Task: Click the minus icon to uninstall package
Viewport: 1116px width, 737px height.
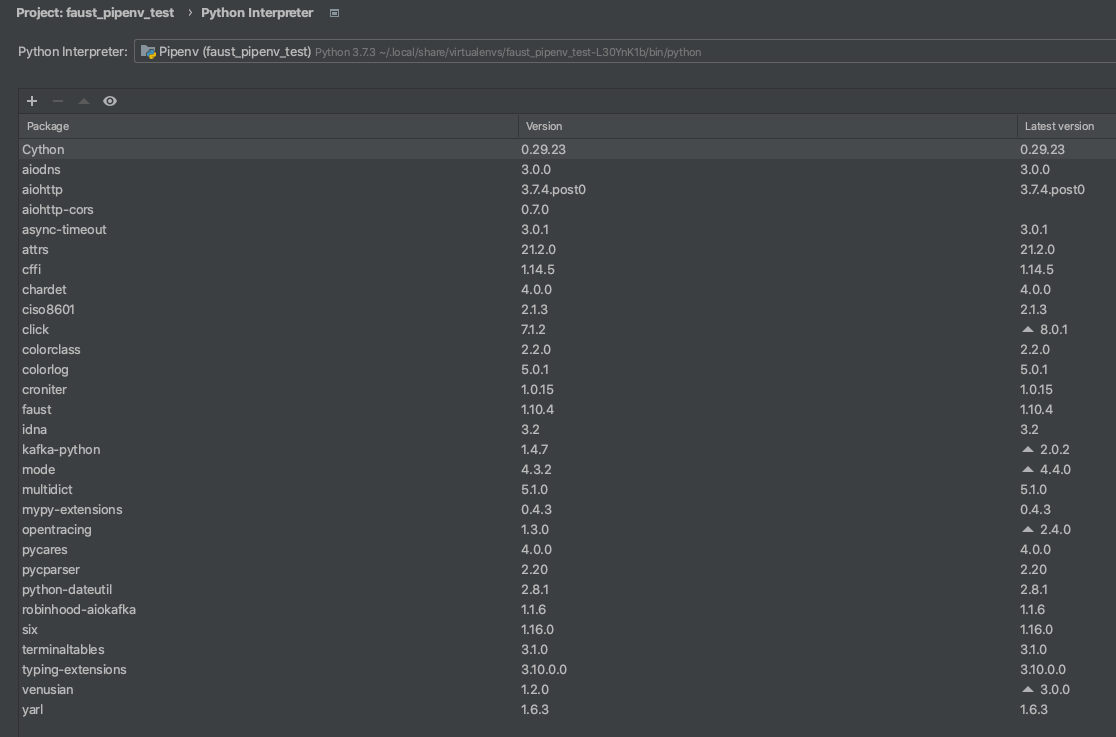Action: tap(58, 101)
